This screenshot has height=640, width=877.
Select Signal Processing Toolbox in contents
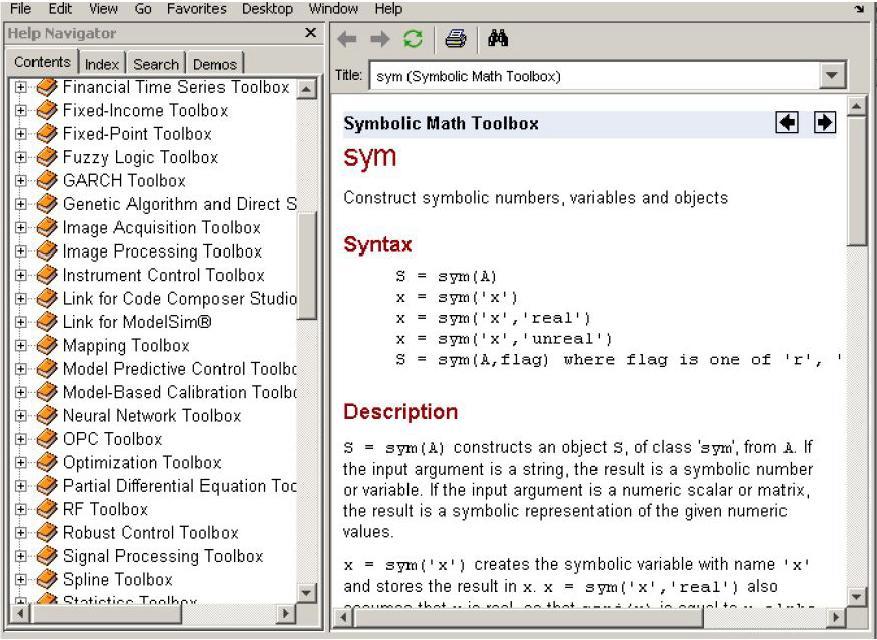coord(162,556)
